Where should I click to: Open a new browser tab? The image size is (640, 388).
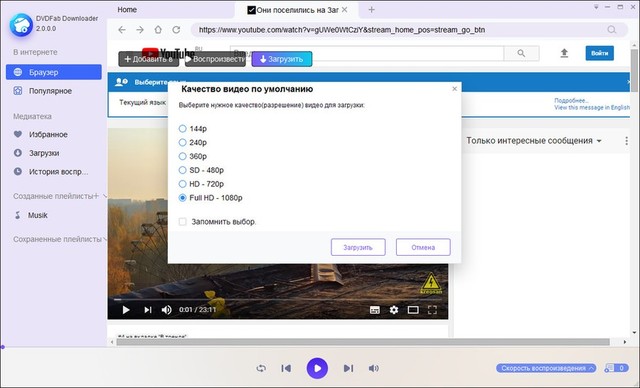coord(371,9)
